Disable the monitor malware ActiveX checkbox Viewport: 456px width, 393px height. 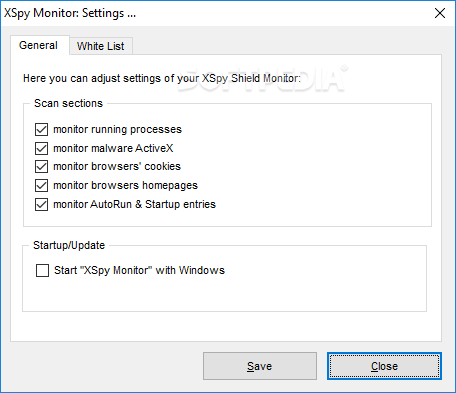(41, 148)
